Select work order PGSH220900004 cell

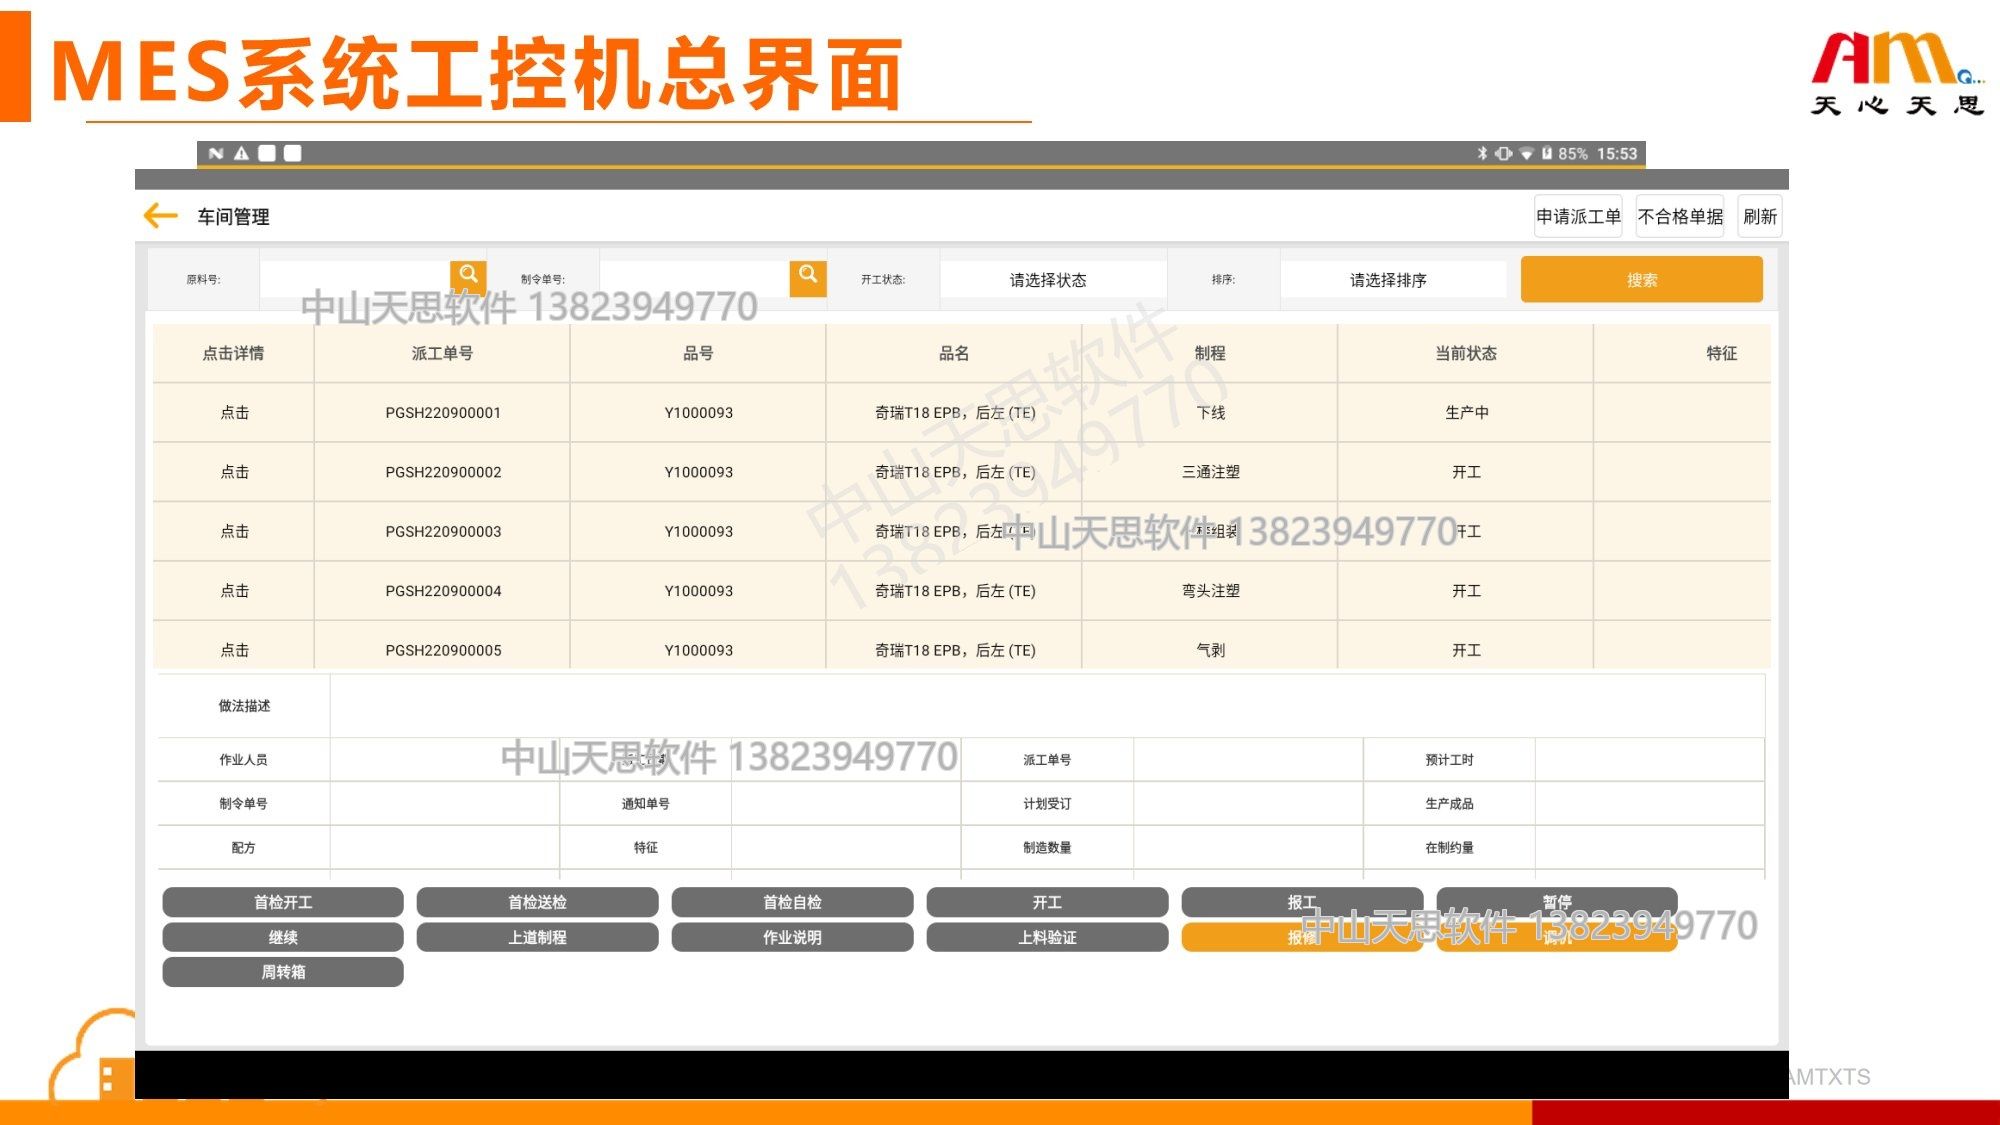point(443,590)
